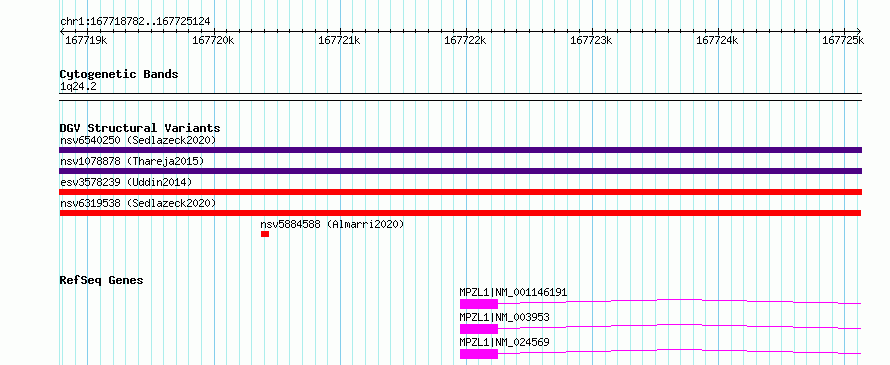890x365 pixels.
Task: Select the esv3578239 red variant bar
Action: click(460, 192)
